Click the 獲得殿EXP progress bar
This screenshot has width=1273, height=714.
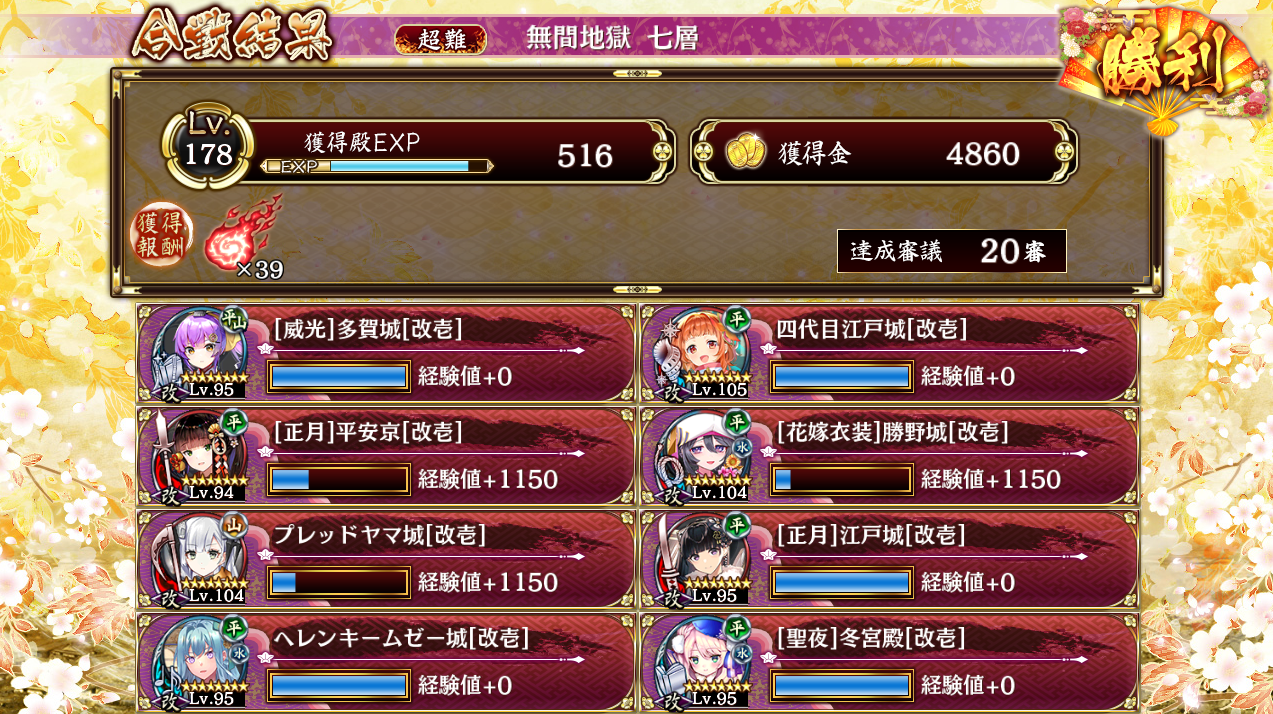pos(377,166)
